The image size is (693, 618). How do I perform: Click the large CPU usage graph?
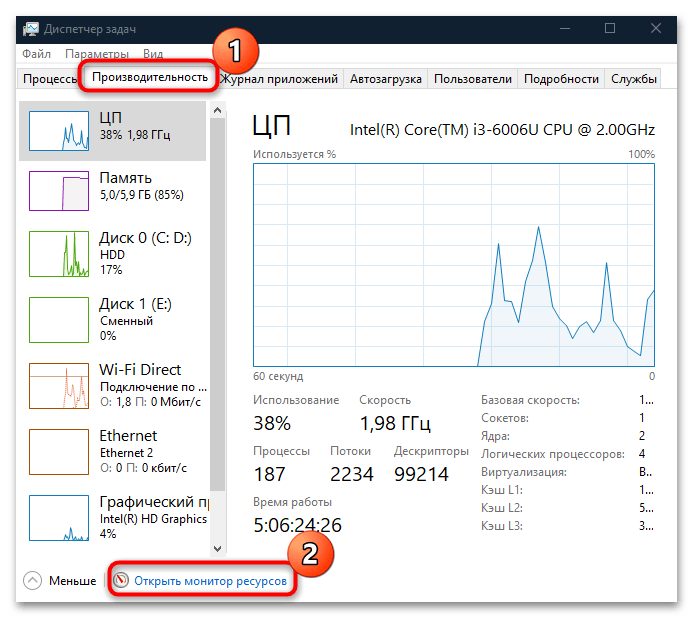[x=454, y=265]
